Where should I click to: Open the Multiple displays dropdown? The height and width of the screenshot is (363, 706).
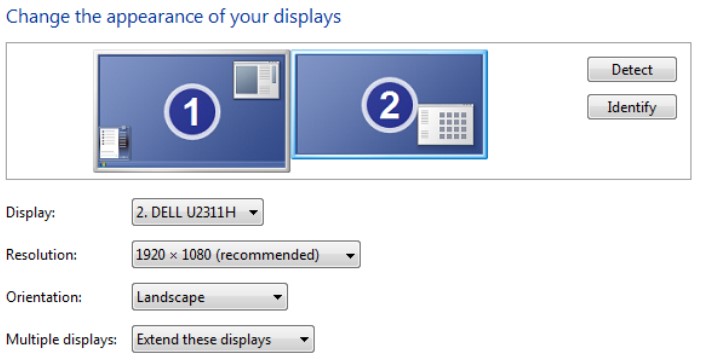223,339
